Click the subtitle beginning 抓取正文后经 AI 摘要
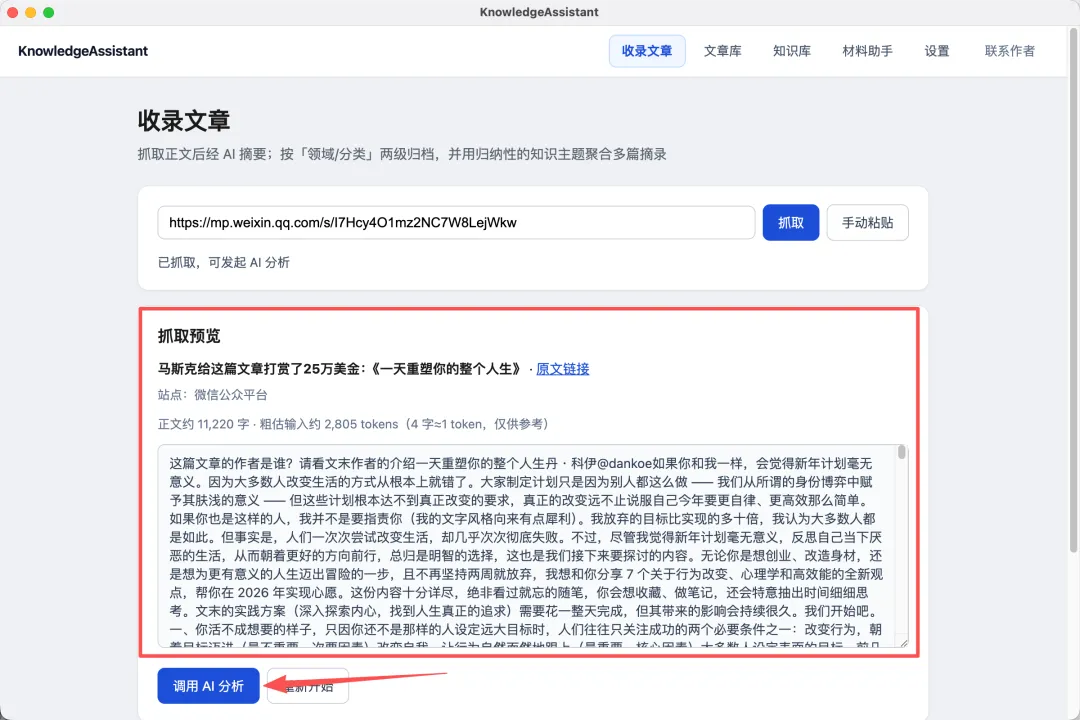1080x720 pixels. [x=402, y=154]
